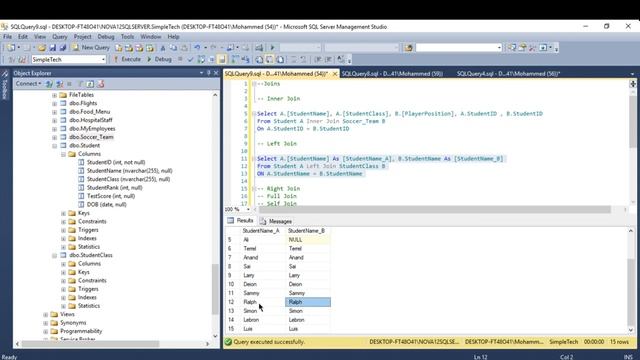Toggle auto-hide pin on Object Explorer
This screenshot has width=640, height=360.
coord(209,73)
